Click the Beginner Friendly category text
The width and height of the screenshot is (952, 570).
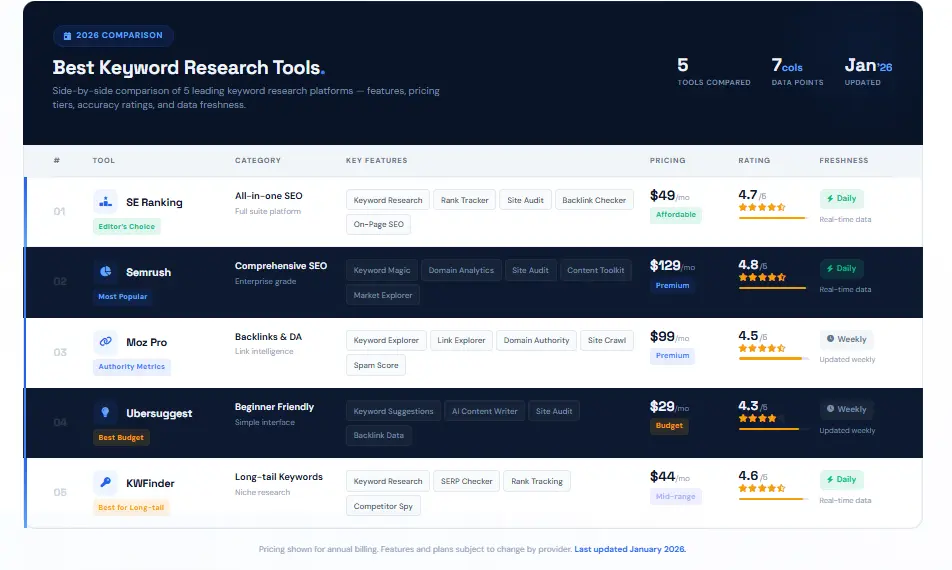pyautogui.click(x=274, y=407)
